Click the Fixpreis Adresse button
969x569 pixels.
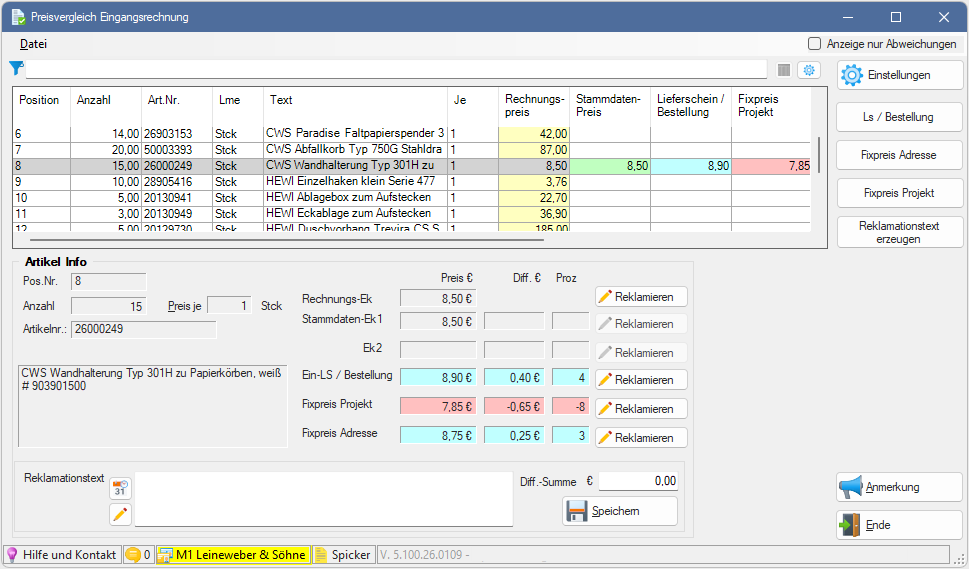(x=899, y=155)
